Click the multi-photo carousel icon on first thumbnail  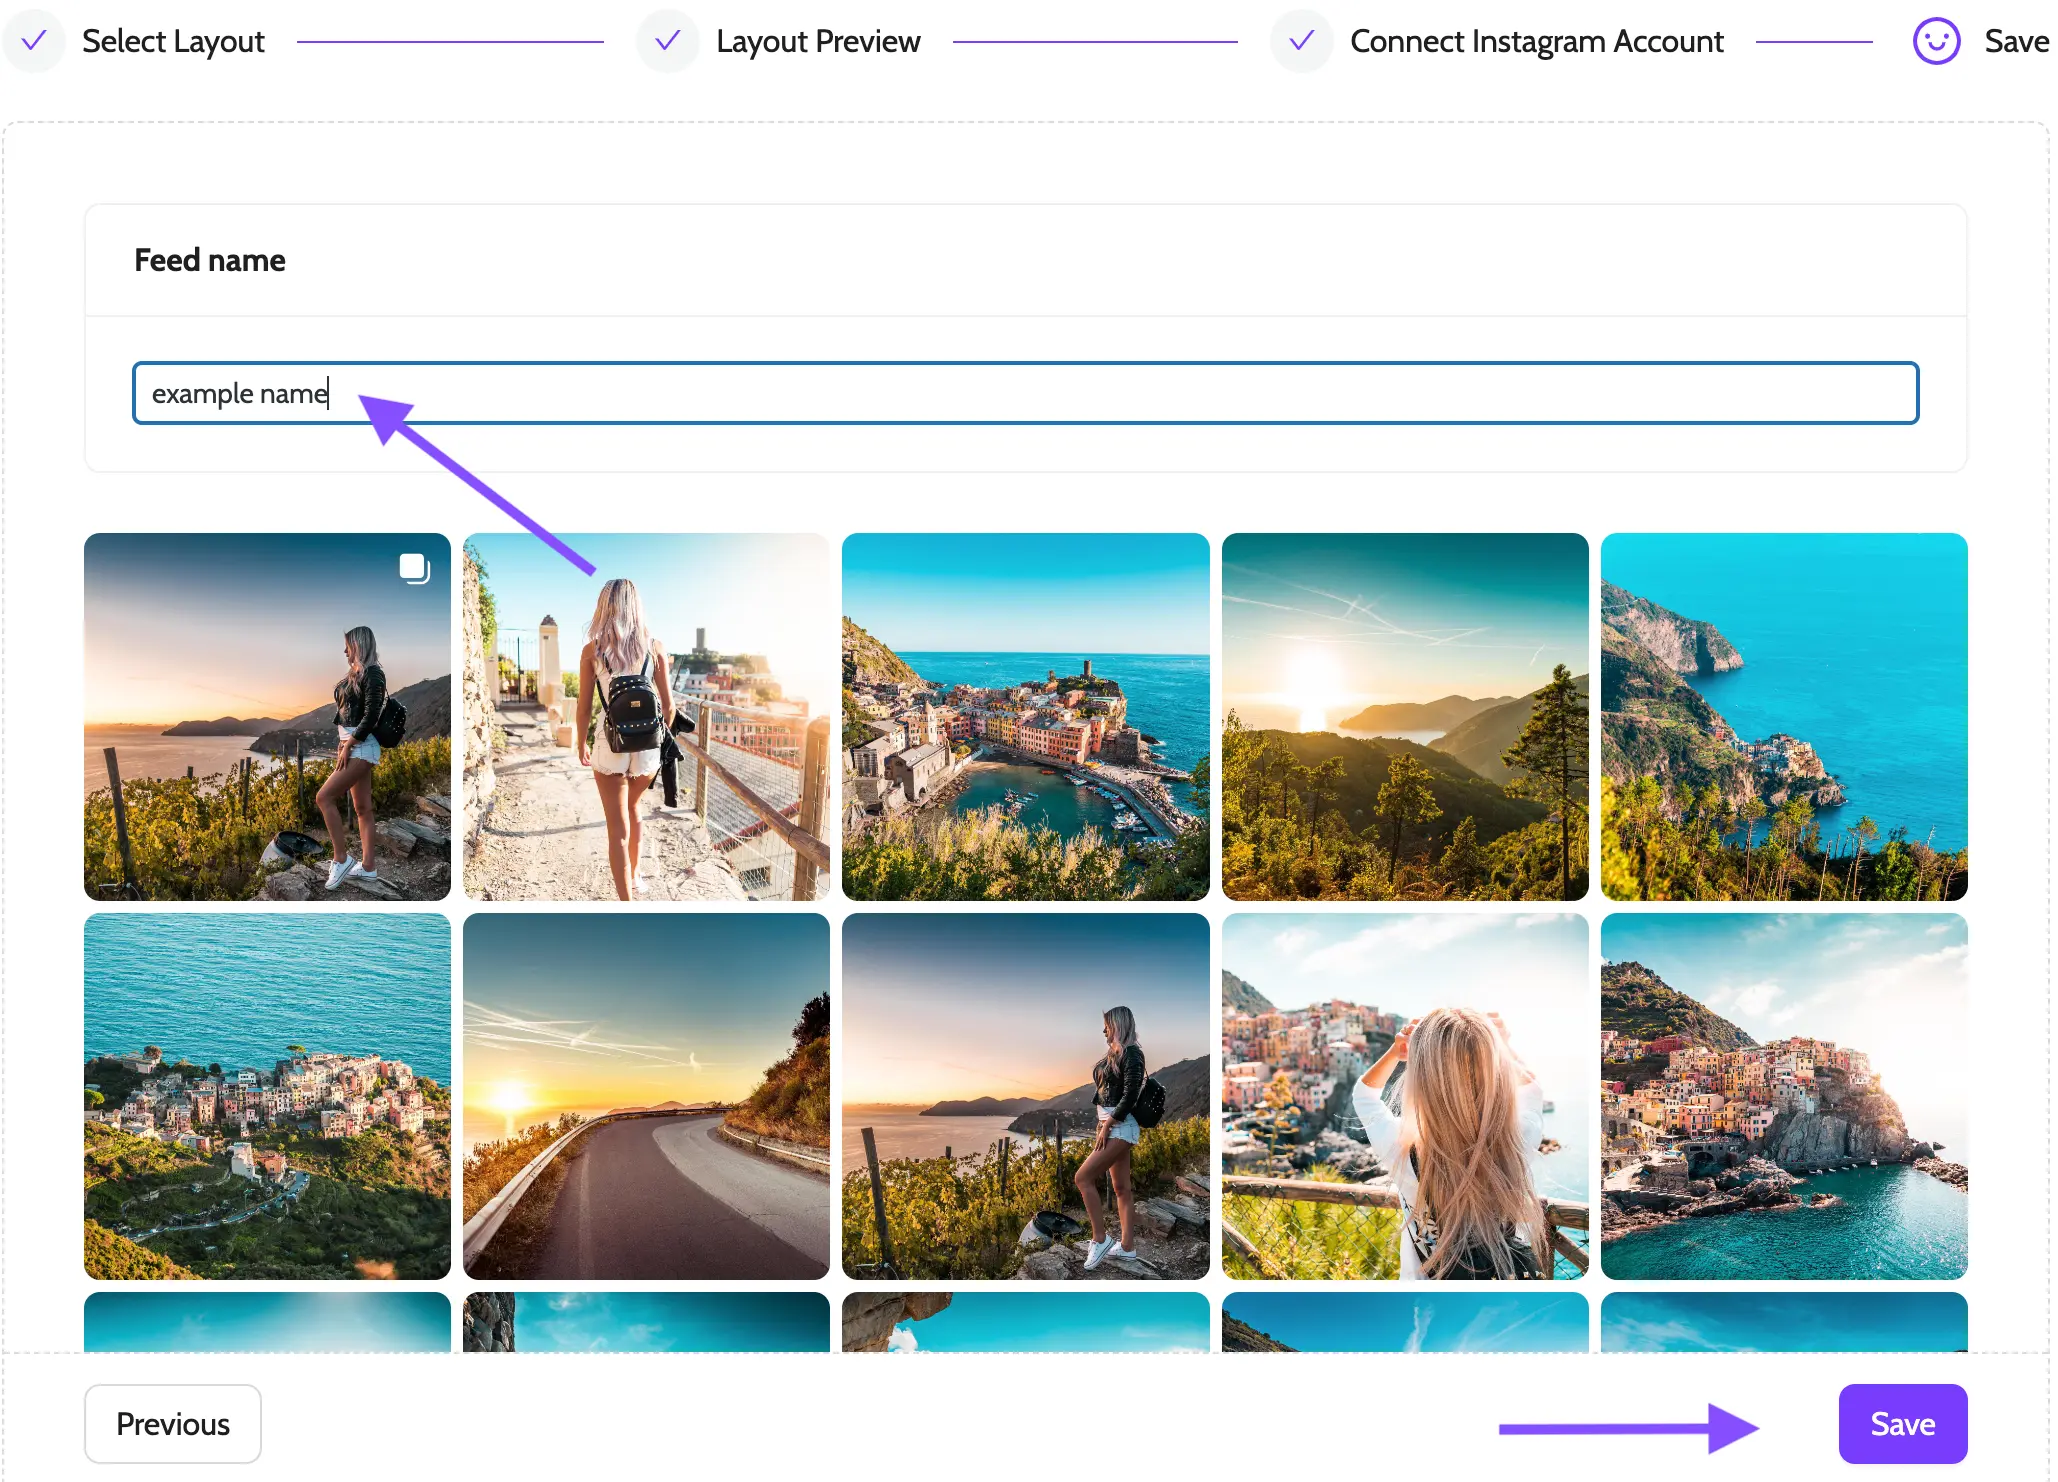[414, 568]
